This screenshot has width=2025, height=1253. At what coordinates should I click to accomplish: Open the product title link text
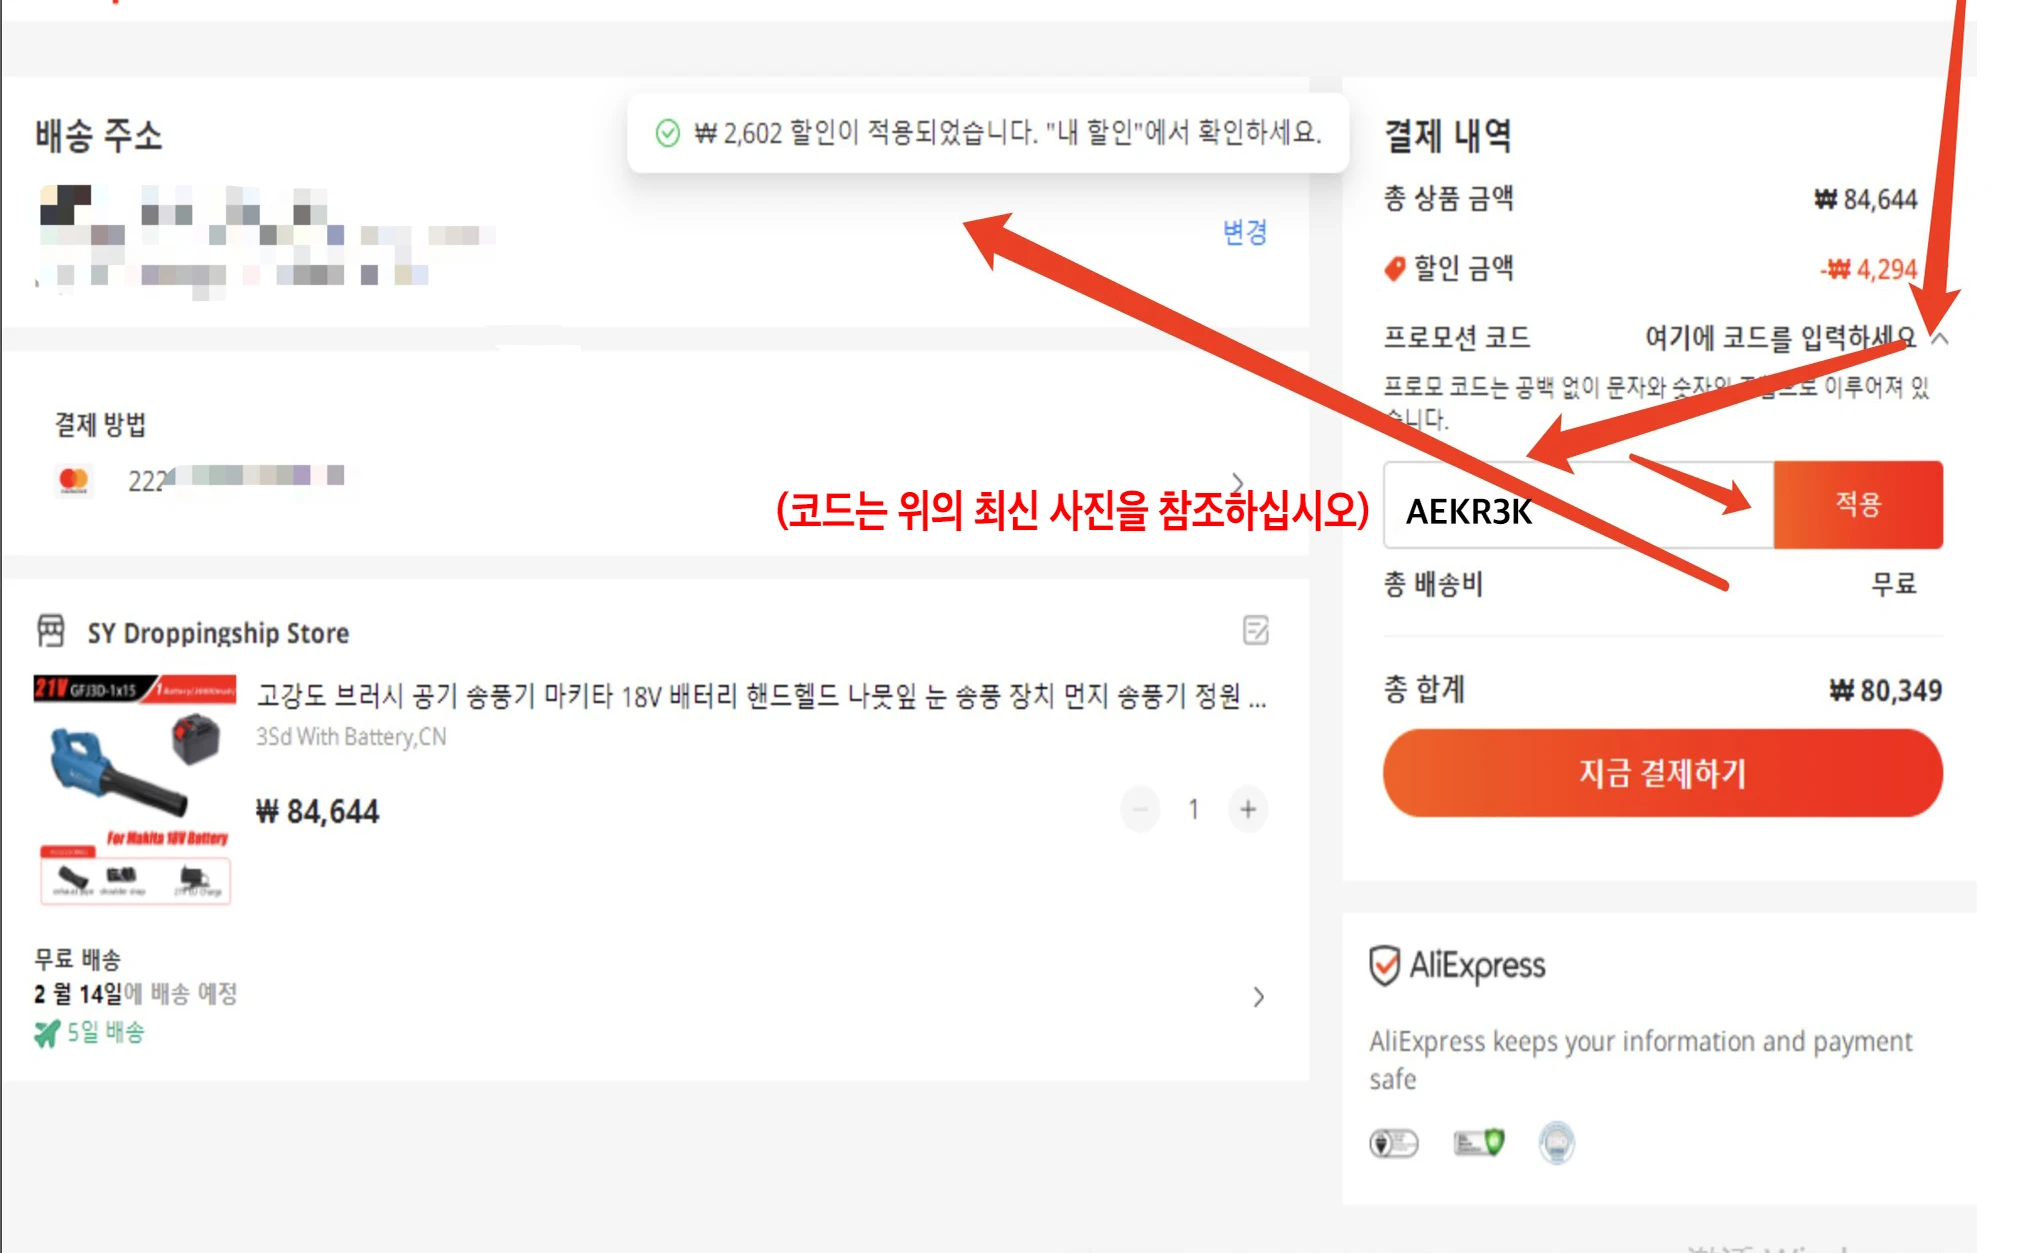(x=760, y=695)
